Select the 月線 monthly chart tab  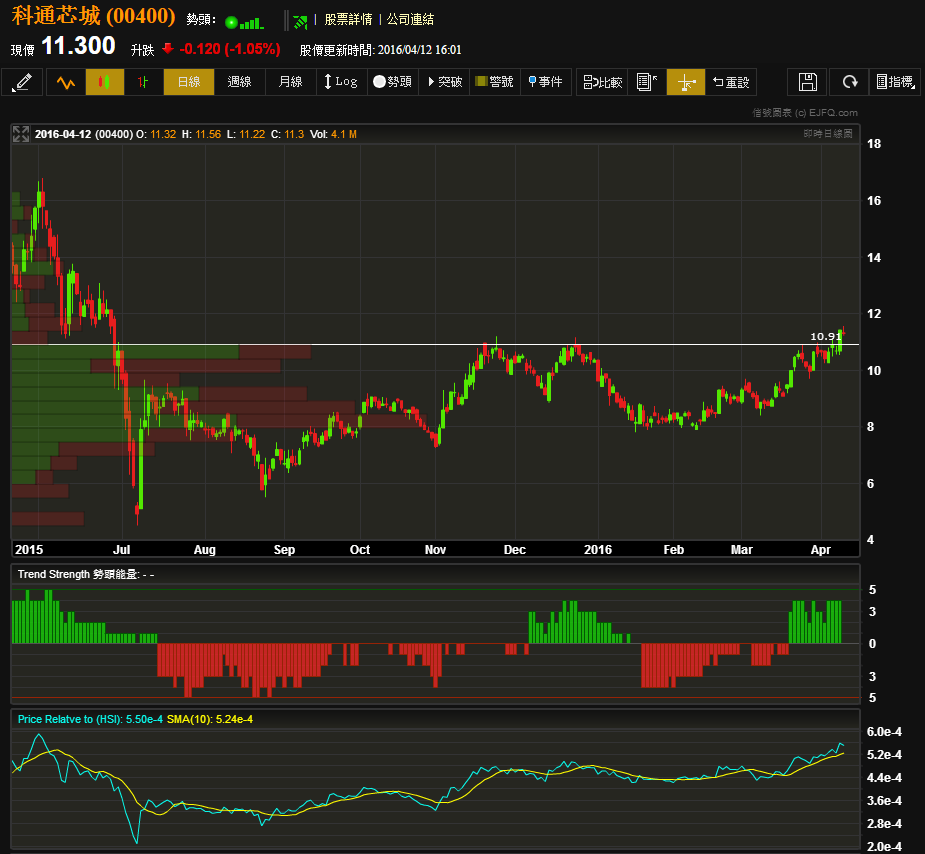click(290, 82)
